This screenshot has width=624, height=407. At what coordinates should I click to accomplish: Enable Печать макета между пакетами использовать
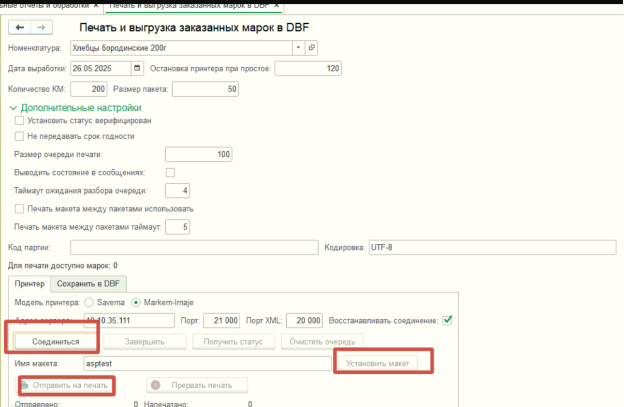19,208
